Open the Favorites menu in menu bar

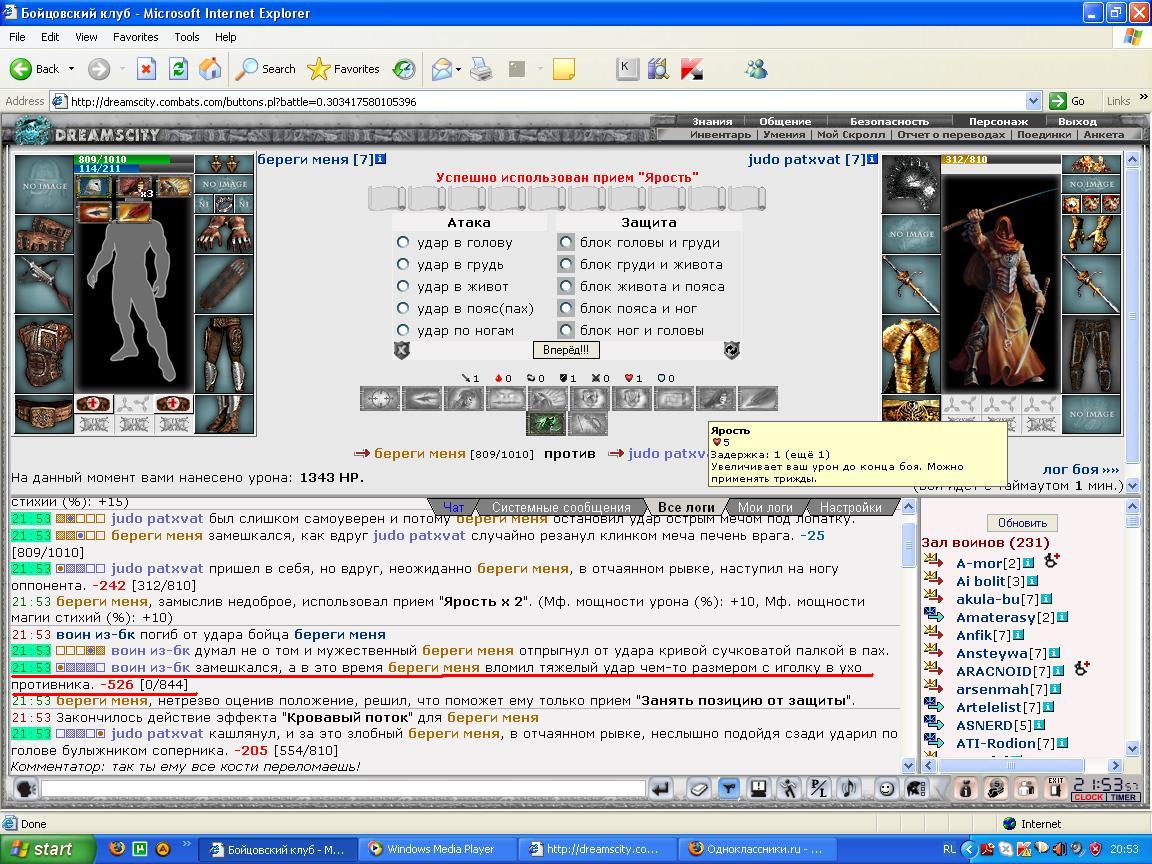pyautogui.click(x=135, y=37)
